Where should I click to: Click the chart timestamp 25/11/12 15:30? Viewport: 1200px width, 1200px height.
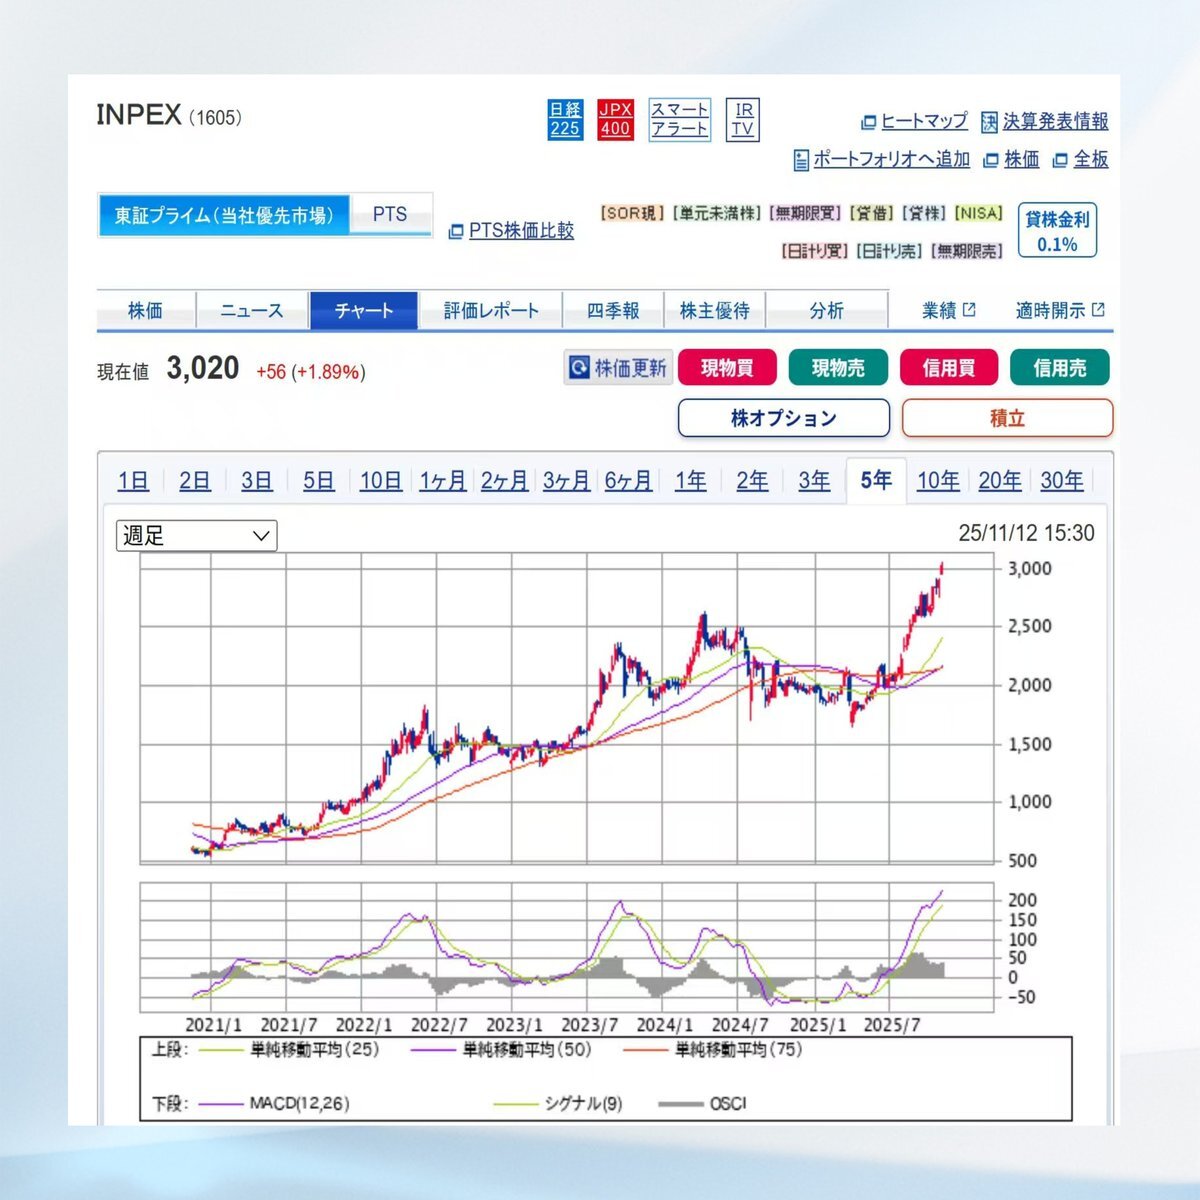click(x=1026, y=534)
